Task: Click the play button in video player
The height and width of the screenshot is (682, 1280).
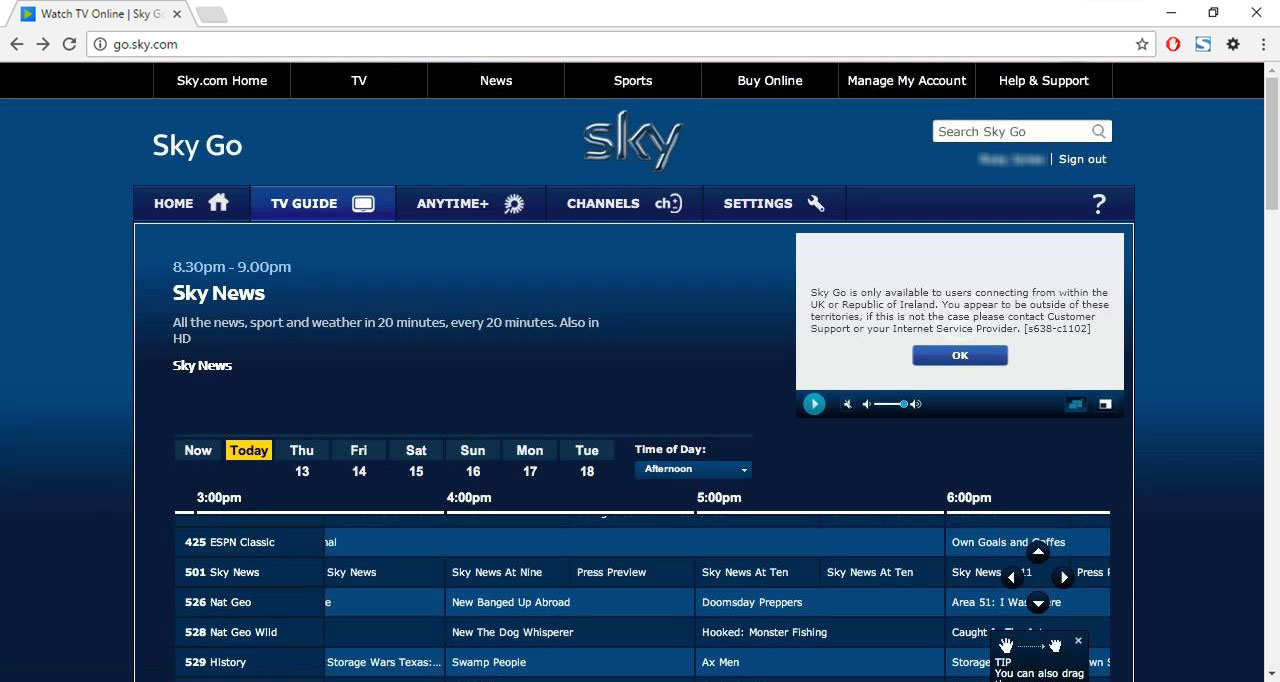Action: [x=814, y=404]
